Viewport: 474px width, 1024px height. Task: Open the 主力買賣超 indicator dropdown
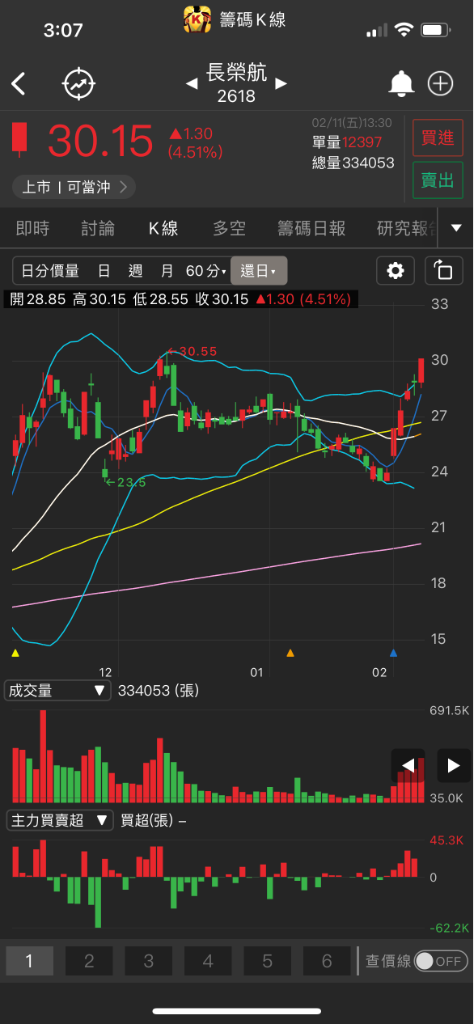tap(59, 821)
